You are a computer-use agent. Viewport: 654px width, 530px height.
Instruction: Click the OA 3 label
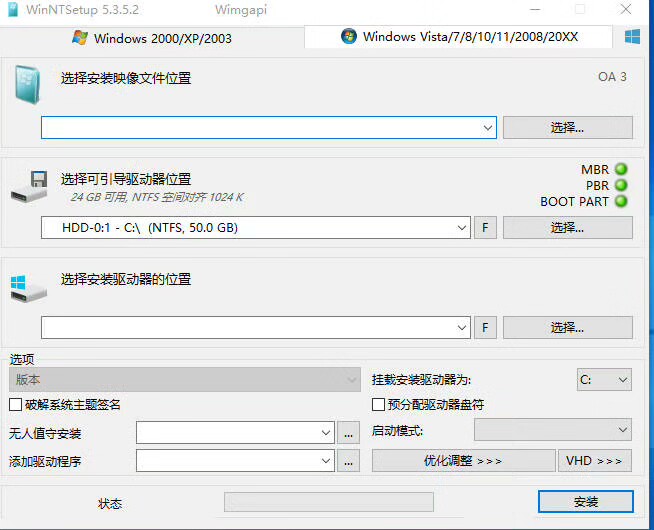(x=612, y=77)
